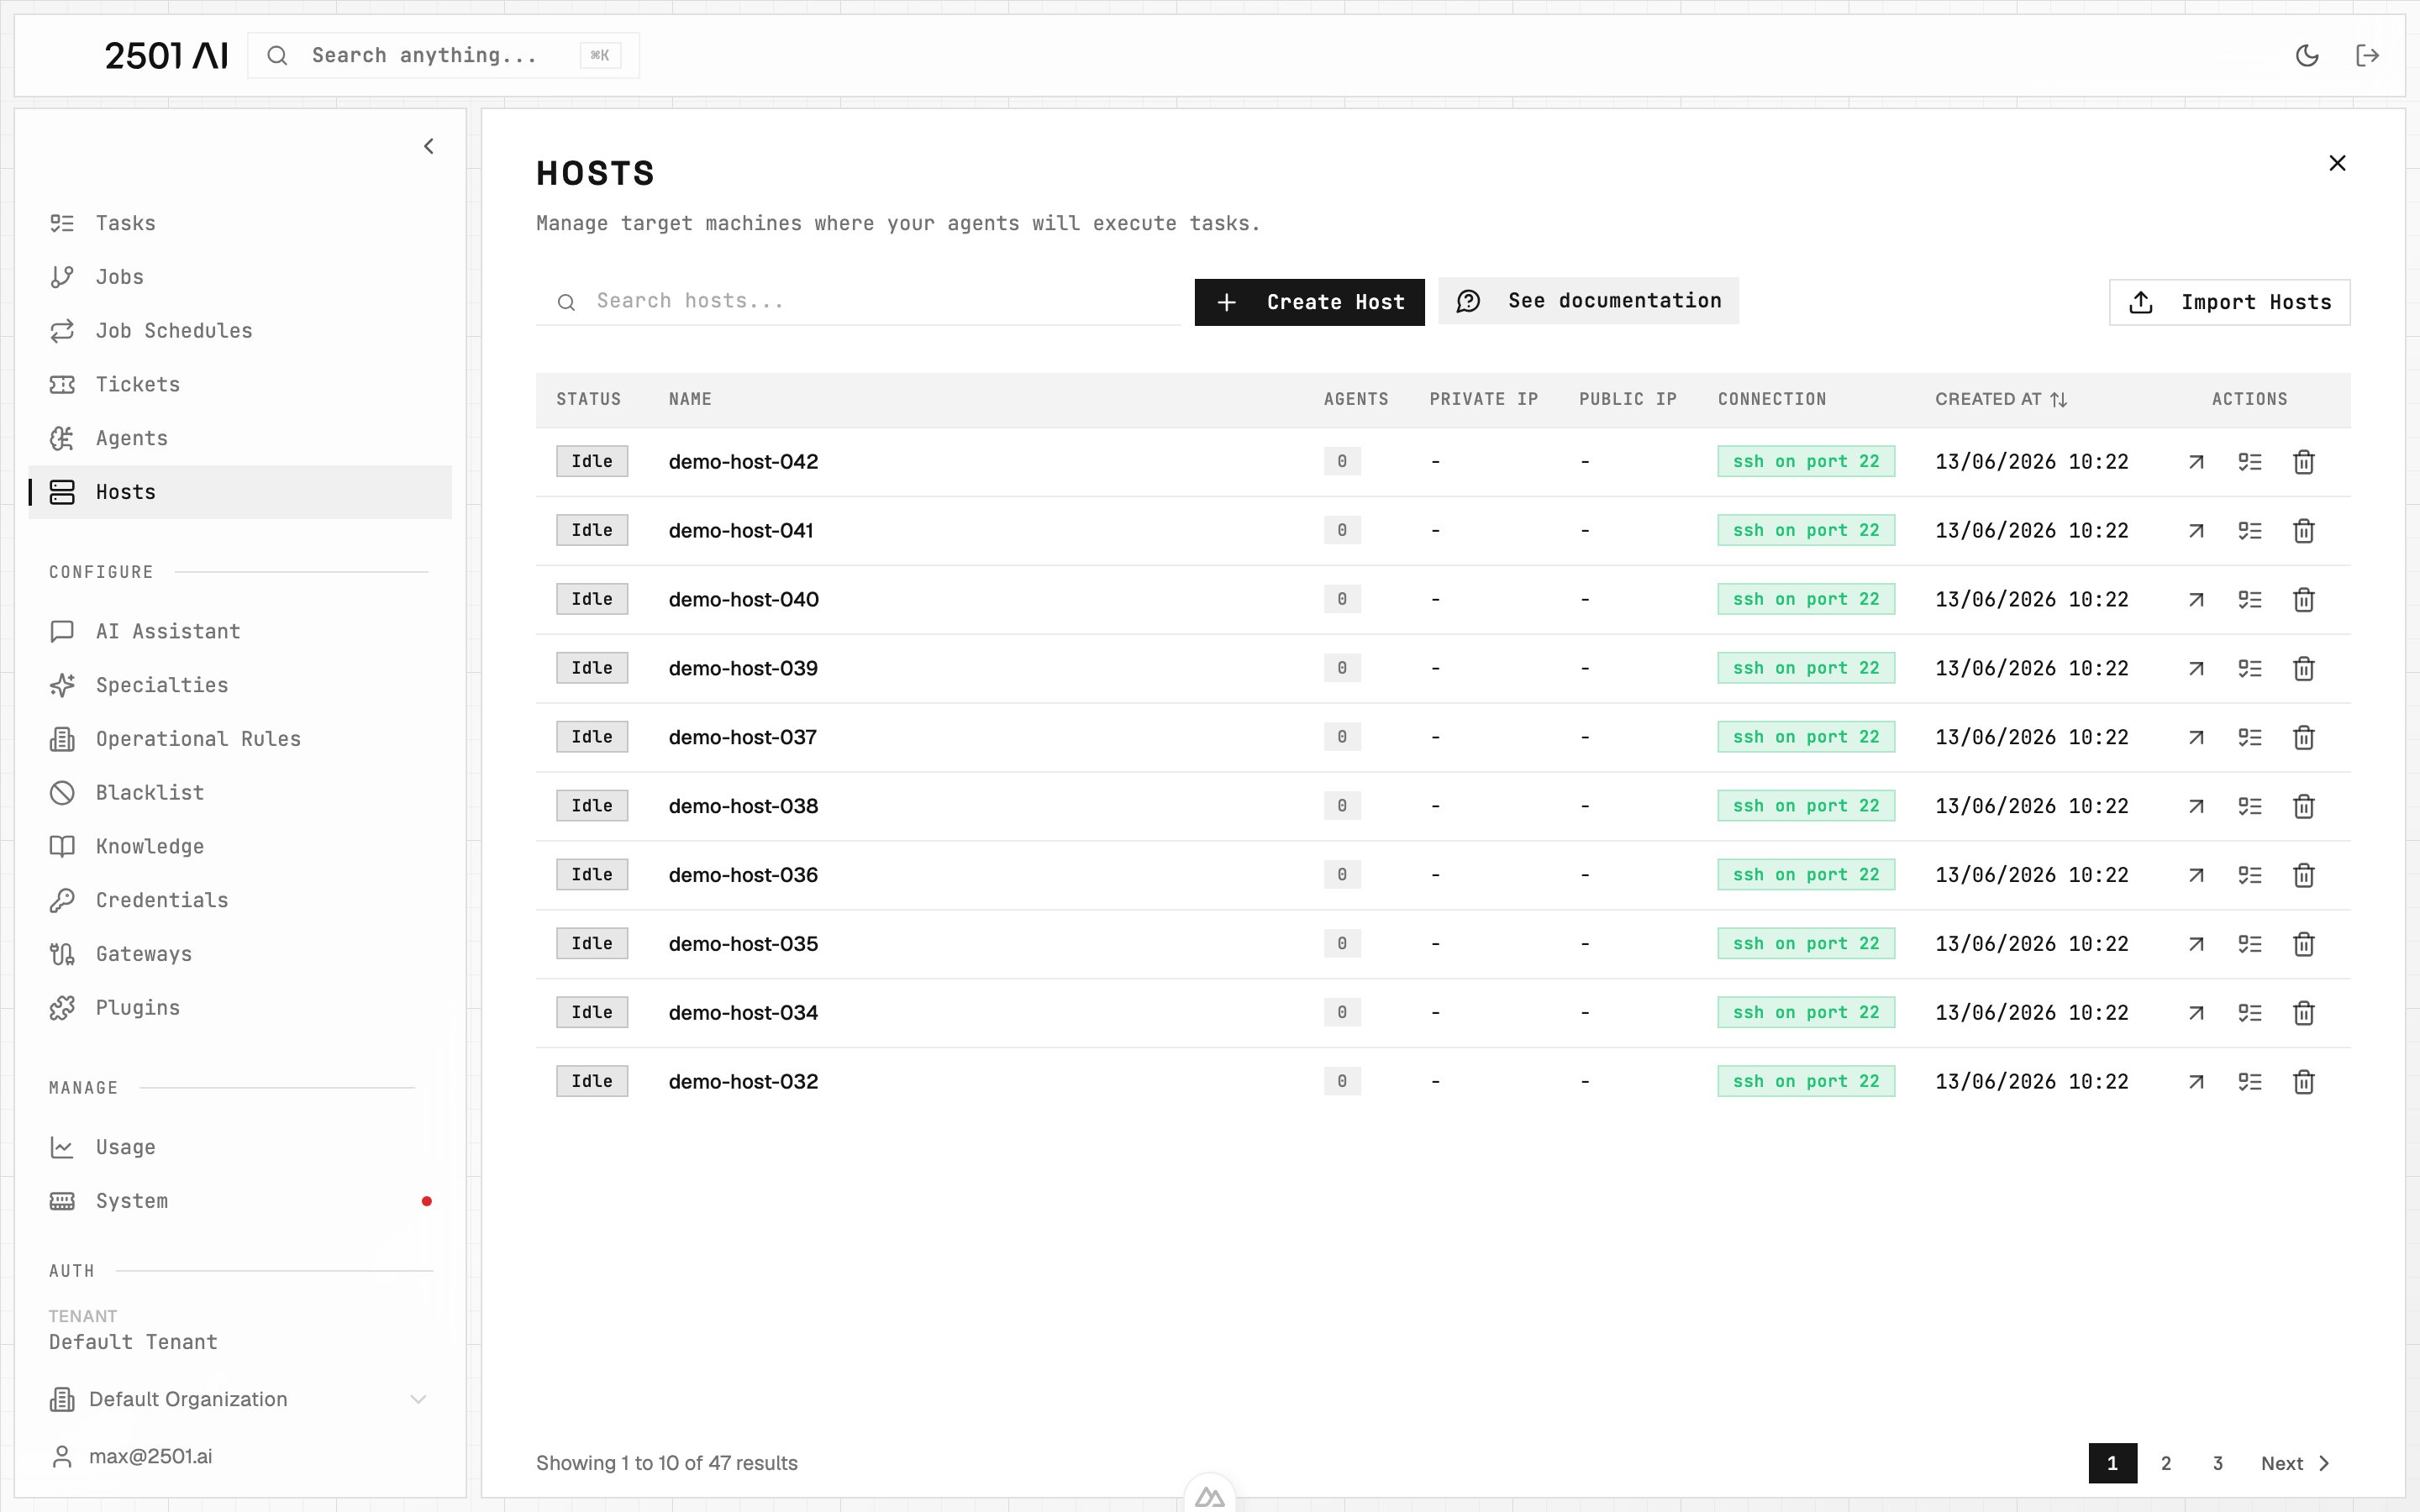Delete demo-host-039 with trash icon

pyautogui.click(x=2304, y=668)
